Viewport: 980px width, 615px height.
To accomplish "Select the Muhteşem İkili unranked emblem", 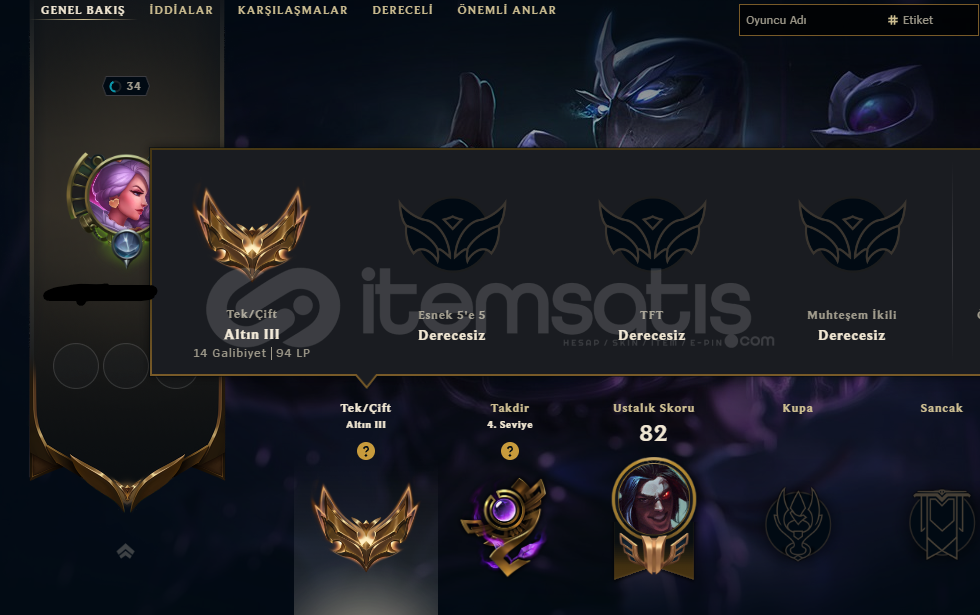I will [x=852, y=234].
